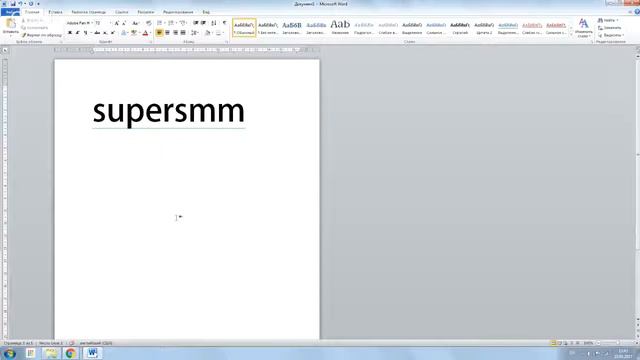Toggle subscript formatting
The width and height of the screenshot is (640, 360).
[x=105, y=33]
